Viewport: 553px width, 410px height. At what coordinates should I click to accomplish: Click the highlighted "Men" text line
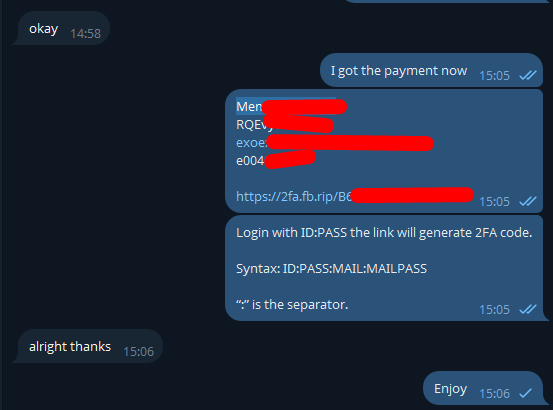tap(249, 106)
